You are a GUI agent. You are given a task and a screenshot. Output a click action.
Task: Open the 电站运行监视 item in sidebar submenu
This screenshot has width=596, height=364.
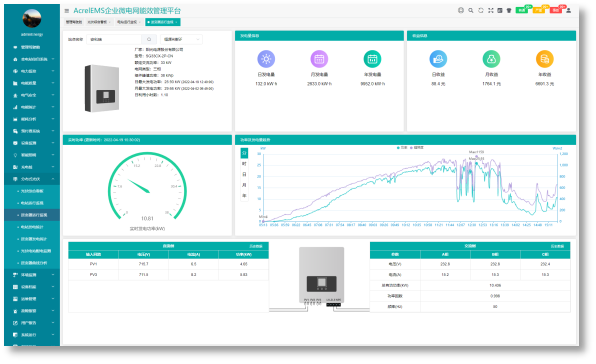pyautogui.click(x=32, y=203)
